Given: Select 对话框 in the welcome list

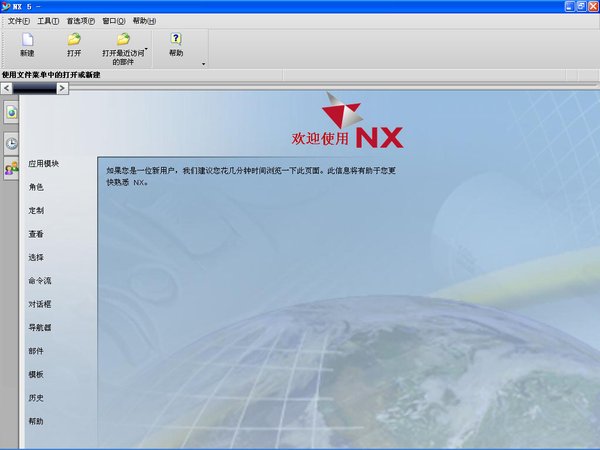Looking at the screenshot, I should (40, 304).
